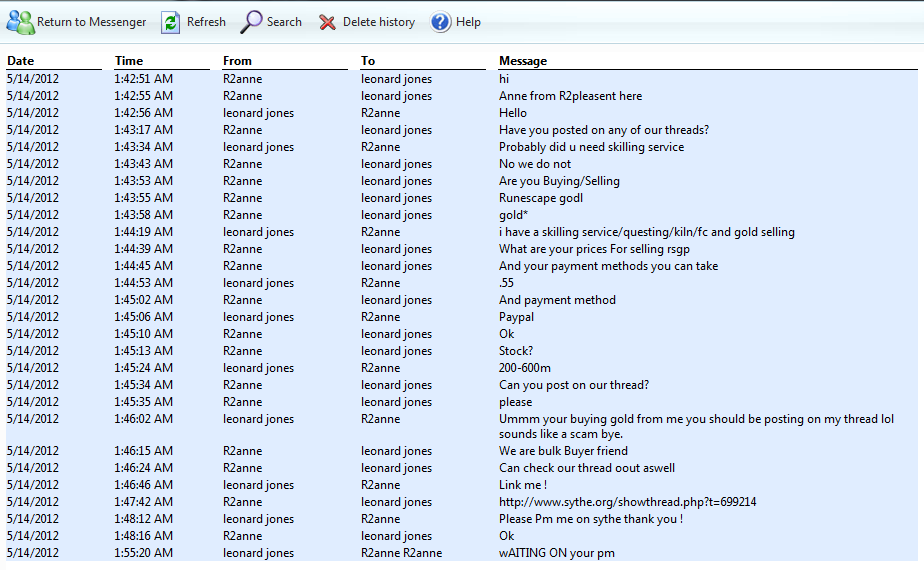
Task: Click the Help text label
Action: pos(468,22)
